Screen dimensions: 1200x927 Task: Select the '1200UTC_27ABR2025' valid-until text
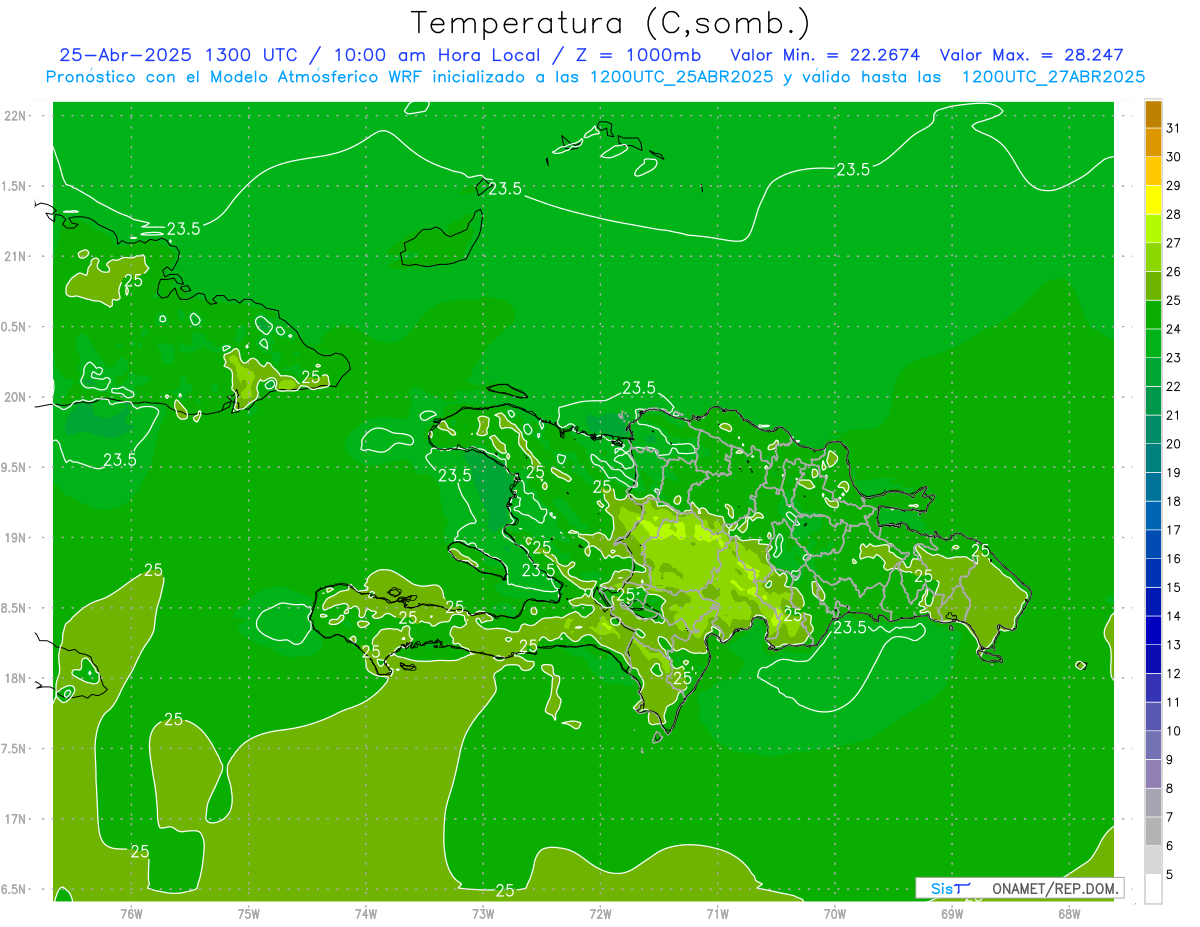(x=1053, y=77)
